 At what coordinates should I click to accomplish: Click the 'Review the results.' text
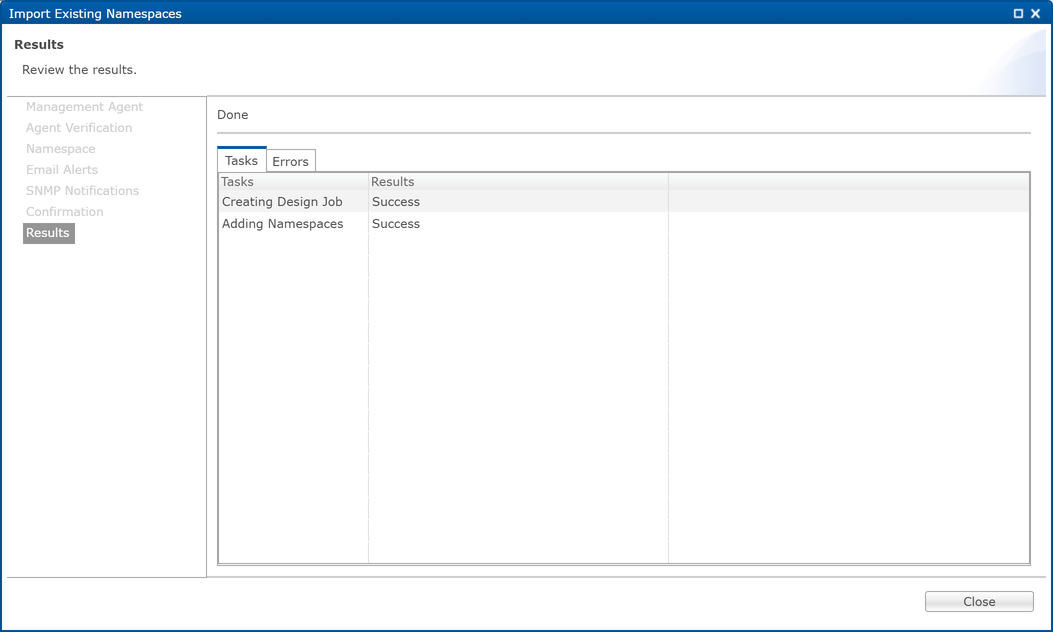tap(79, 70)
